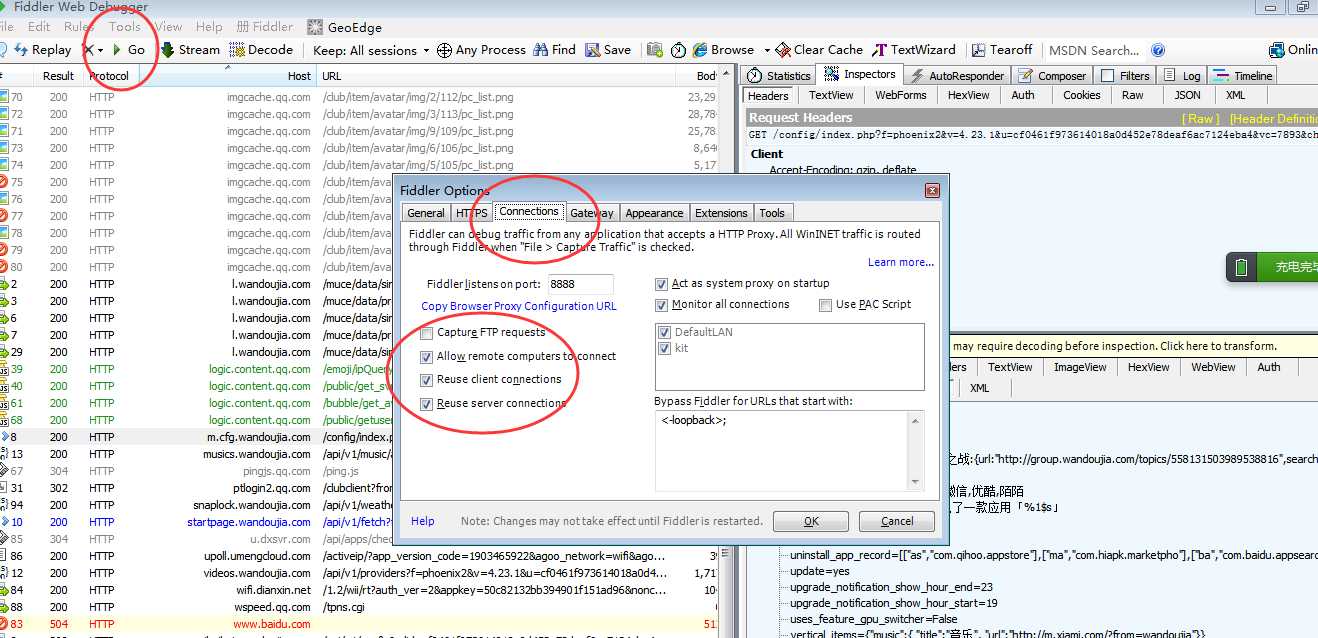Open the View menu

click(x=169, y=27)
